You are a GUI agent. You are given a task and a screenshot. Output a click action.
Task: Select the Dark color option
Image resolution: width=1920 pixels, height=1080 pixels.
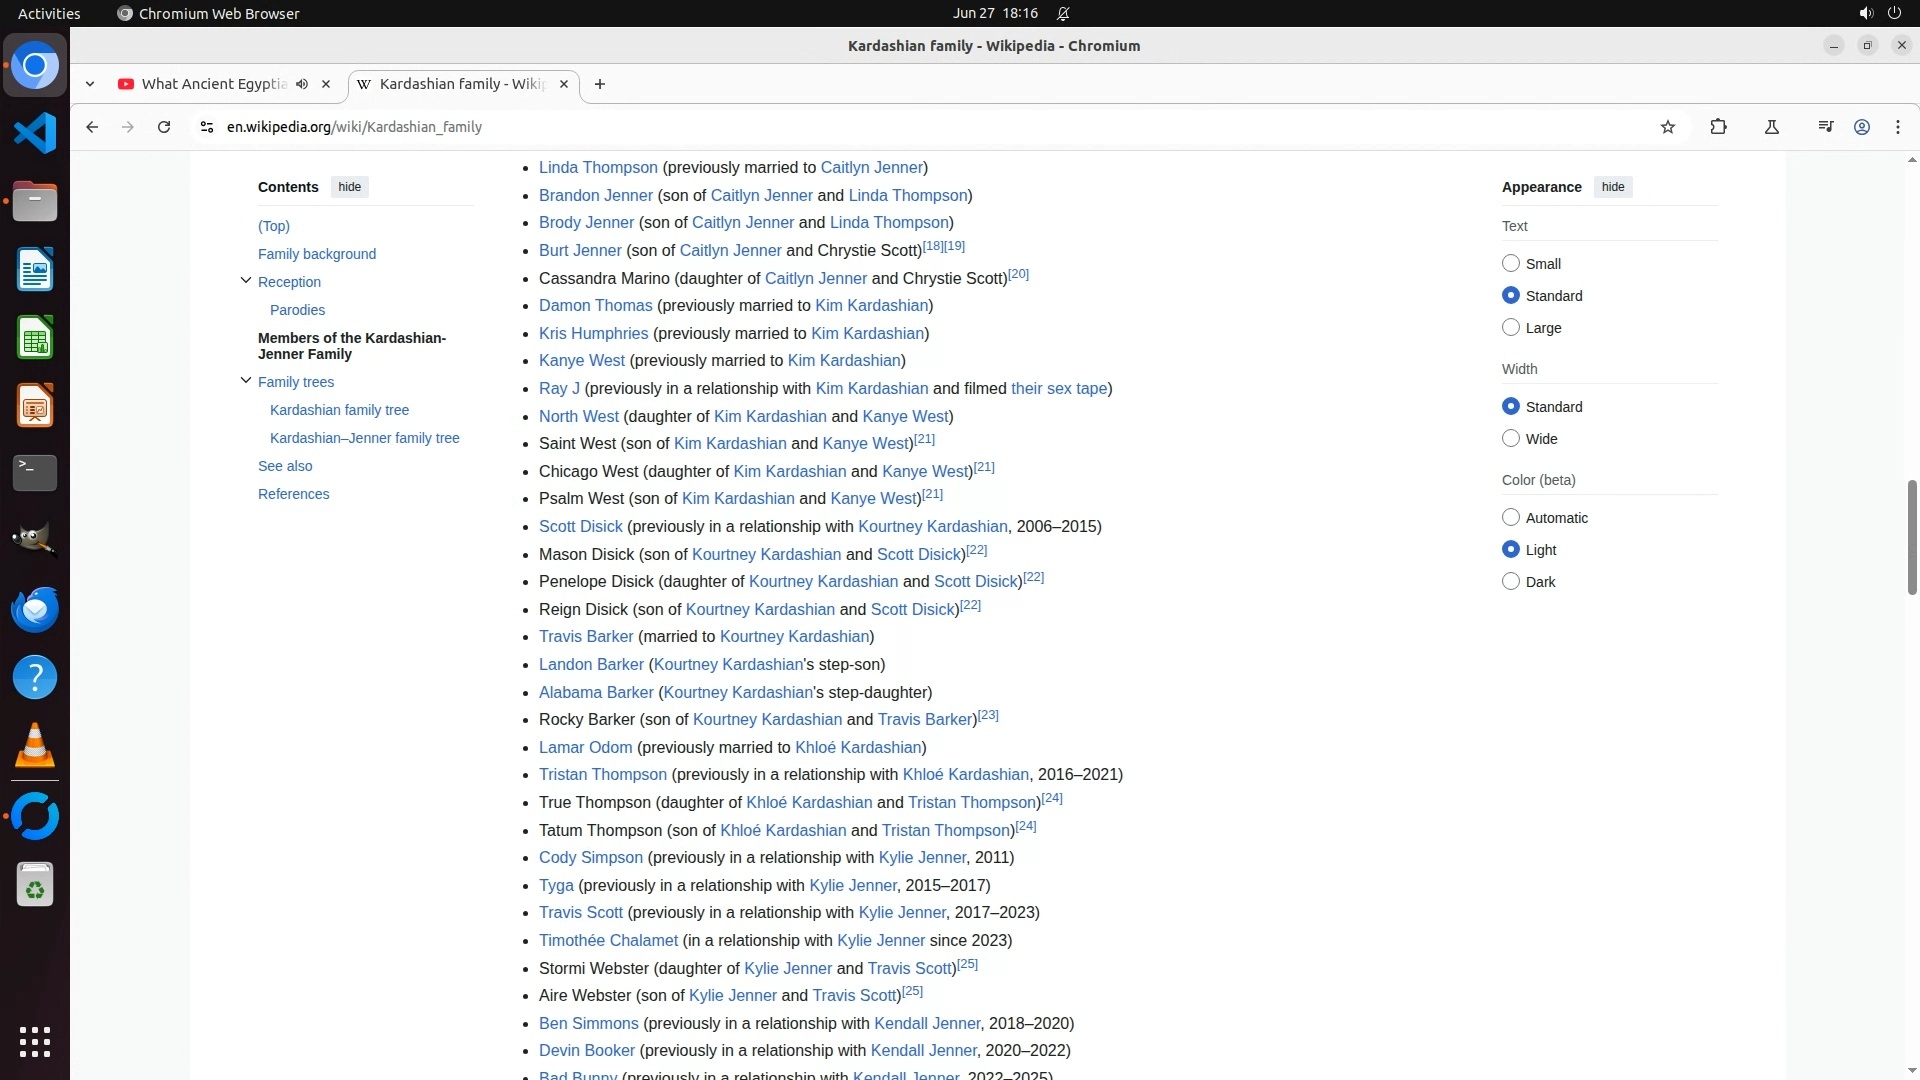tap(1511, 582)
